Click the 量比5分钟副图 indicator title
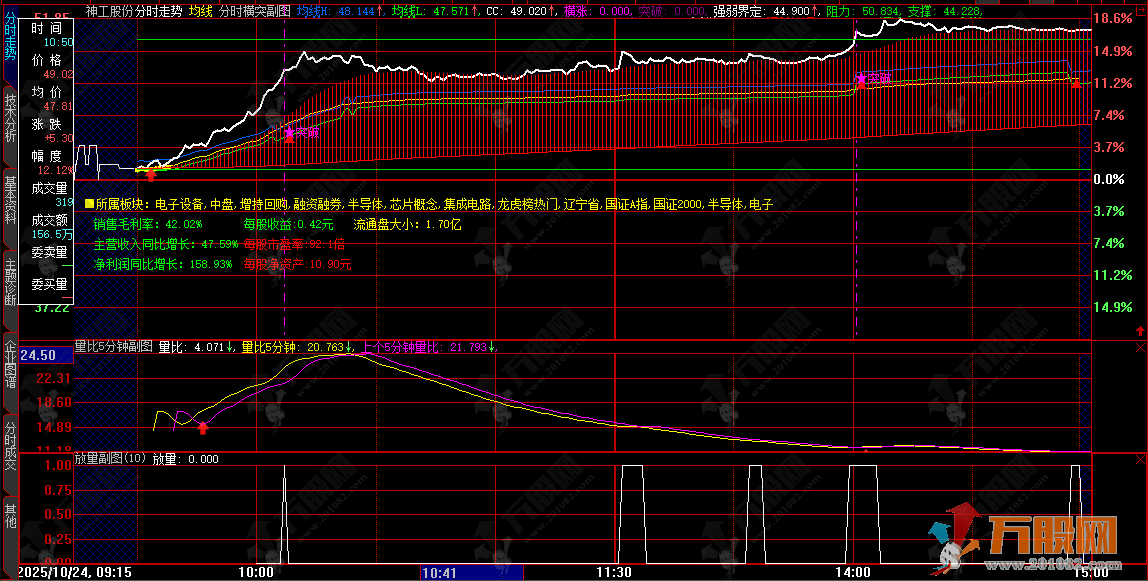Screen dimensions: 1148x581 114,347
